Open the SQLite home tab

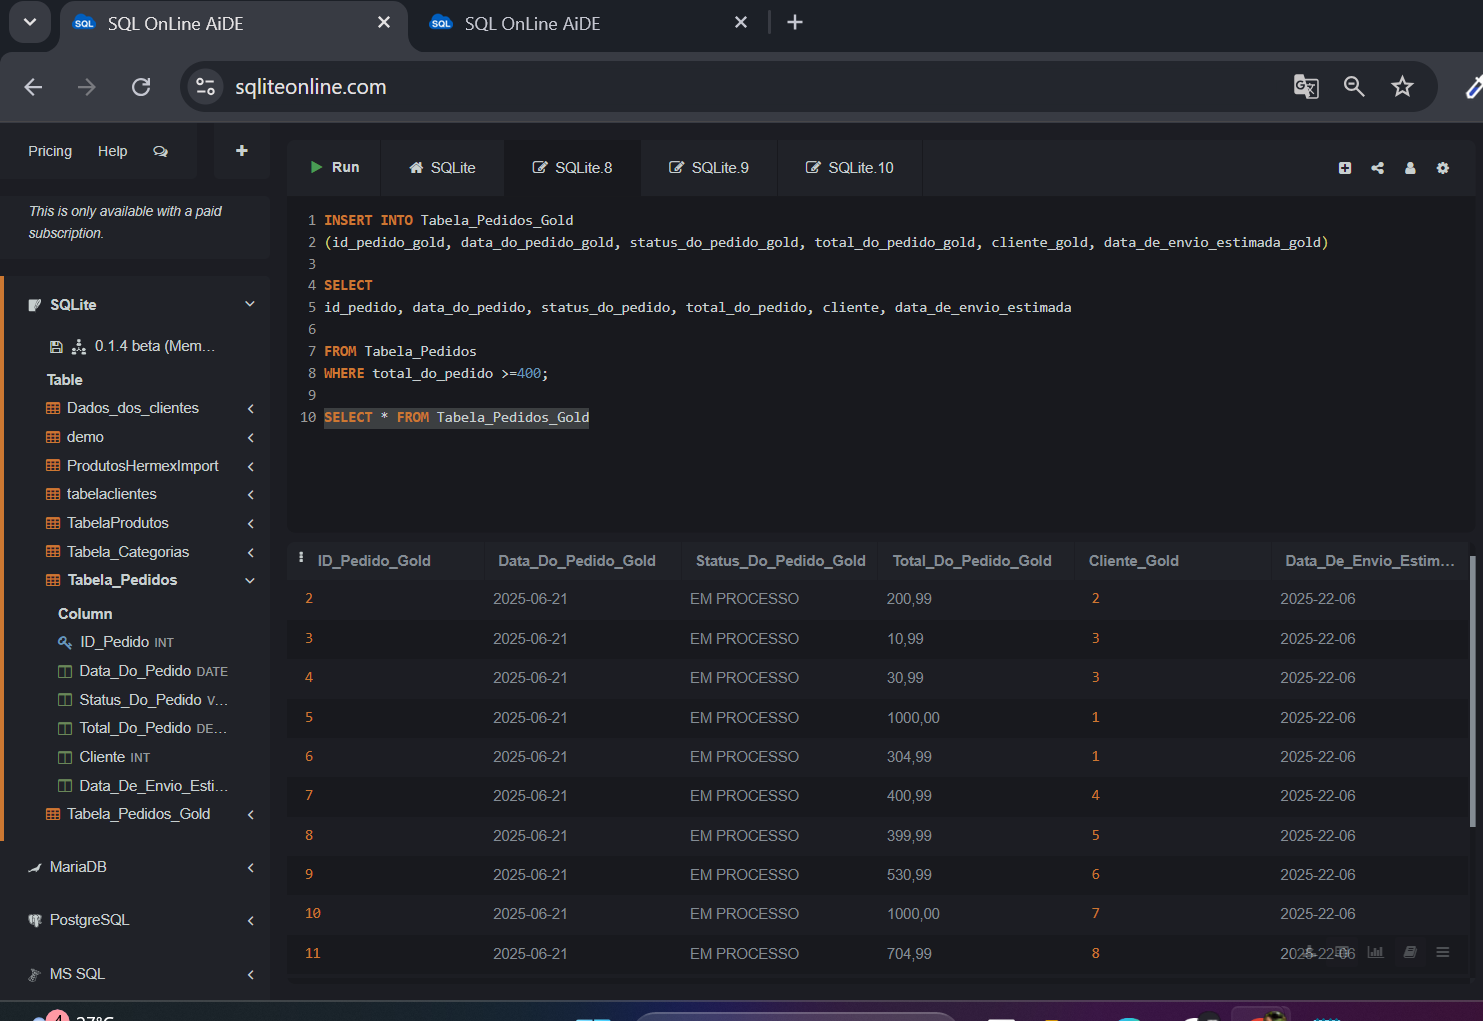pyautogui.click(x=442, y=167)
